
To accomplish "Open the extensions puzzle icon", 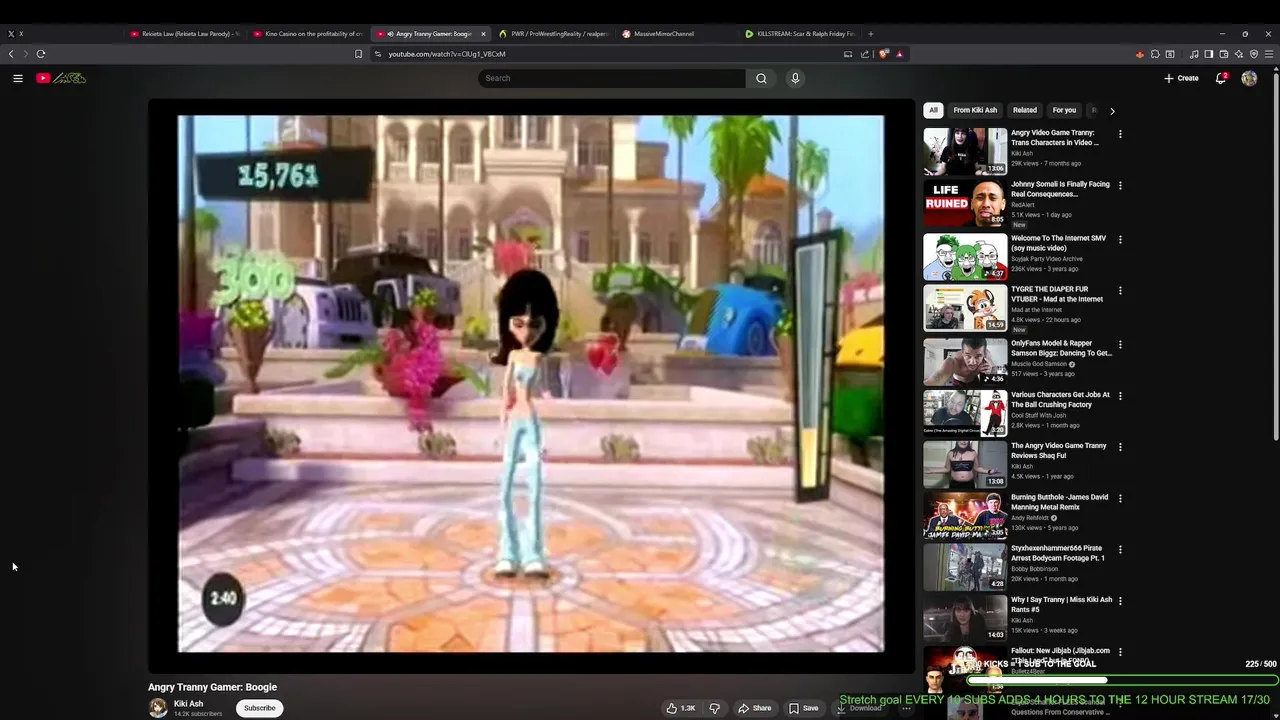I will click(x=1155, y=54).
